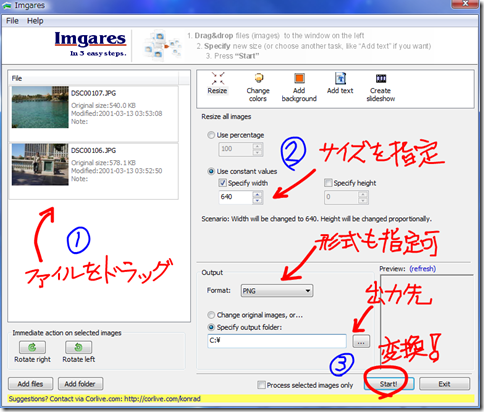
Task: Click the browse output folder ellipsis button
Action: click(361, 341)
